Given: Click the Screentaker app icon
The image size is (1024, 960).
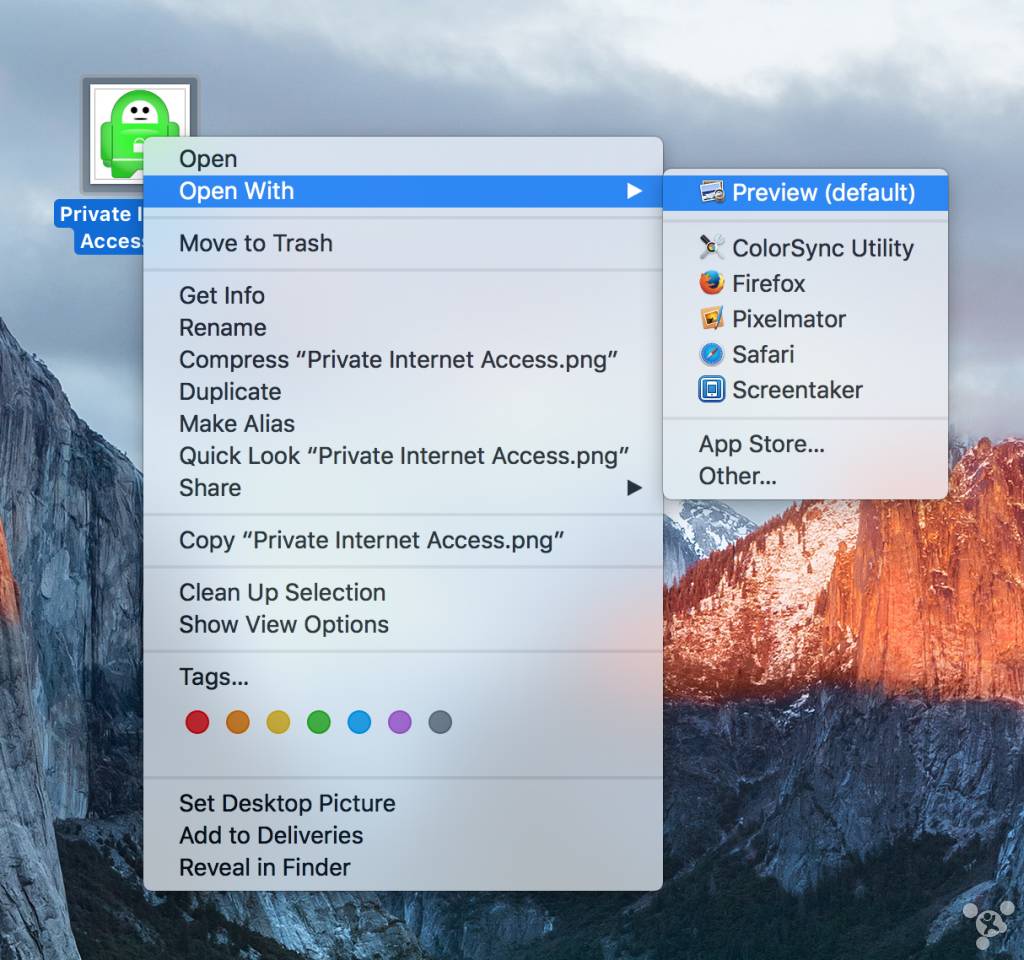Looking at the screenshot, I should click(x=712, y=390).
